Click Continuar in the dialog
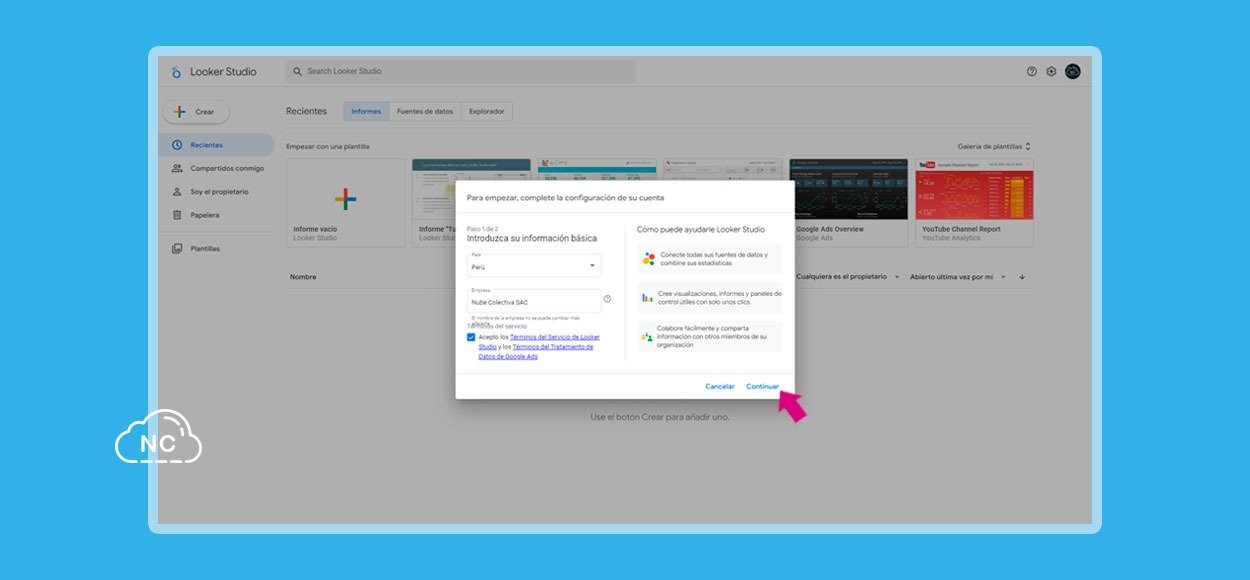The height and width of the screenshot is (580, 1250). pyautogui.click(x=762, y=386)
